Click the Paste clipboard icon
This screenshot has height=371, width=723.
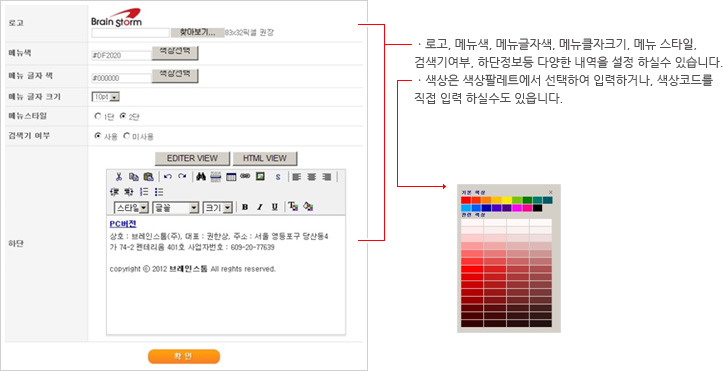tap(148, 177)
